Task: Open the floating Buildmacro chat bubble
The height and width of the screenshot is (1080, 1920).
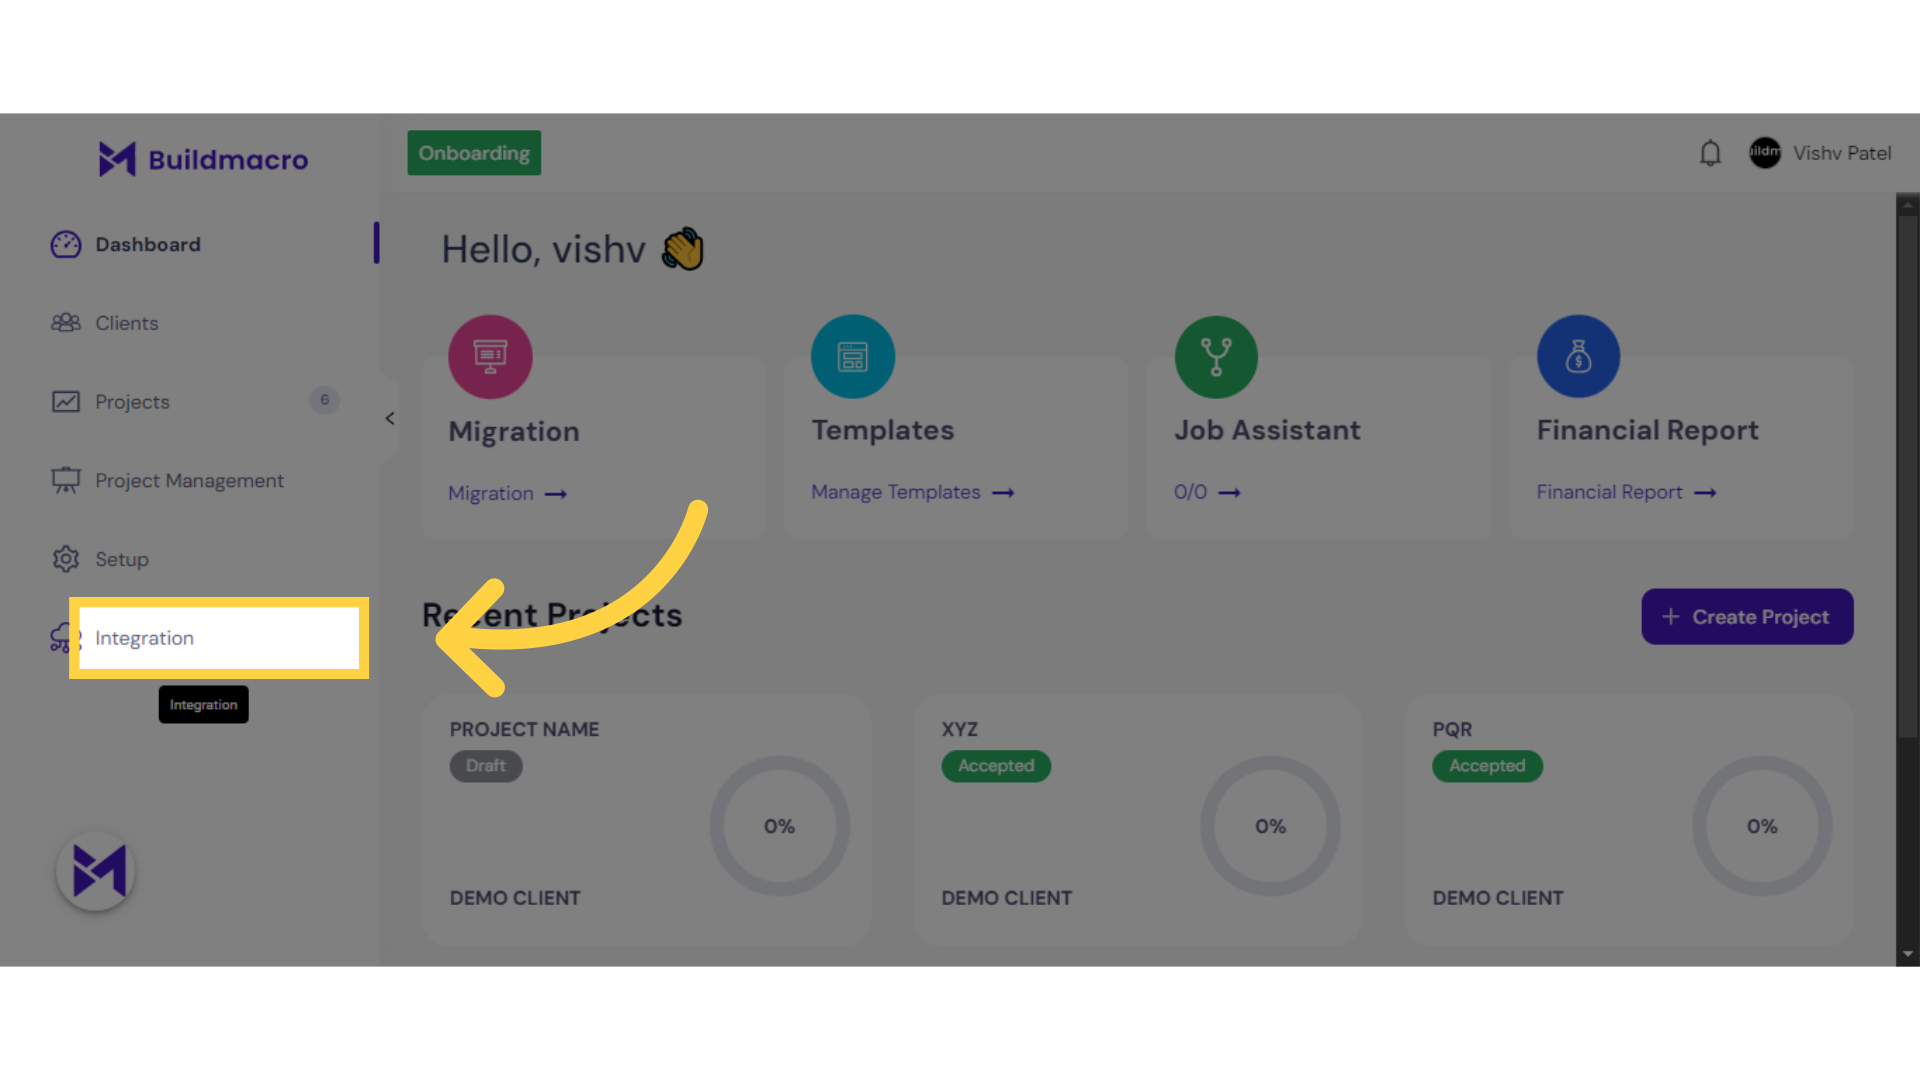Action: click(x=96, y=871)
